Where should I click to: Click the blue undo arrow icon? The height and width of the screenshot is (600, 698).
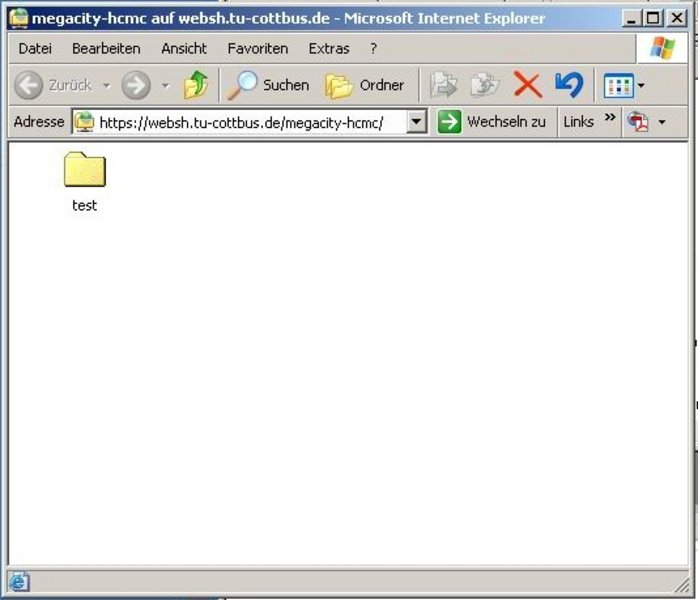(x=569, y=86)
